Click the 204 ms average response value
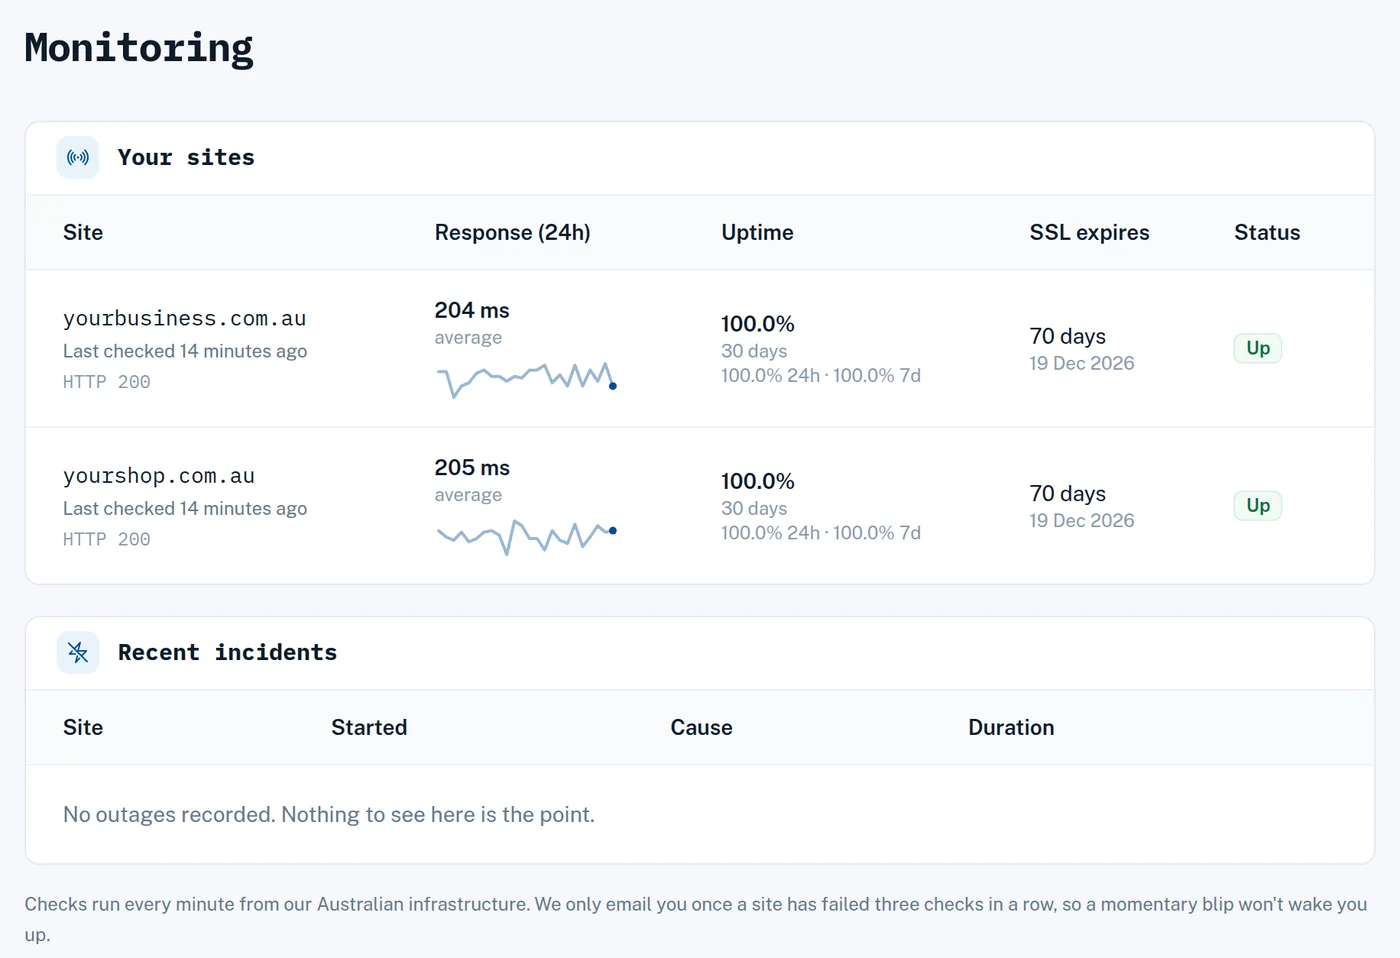The height and width of the screenshot is (958, 1400). coord(472,310)
